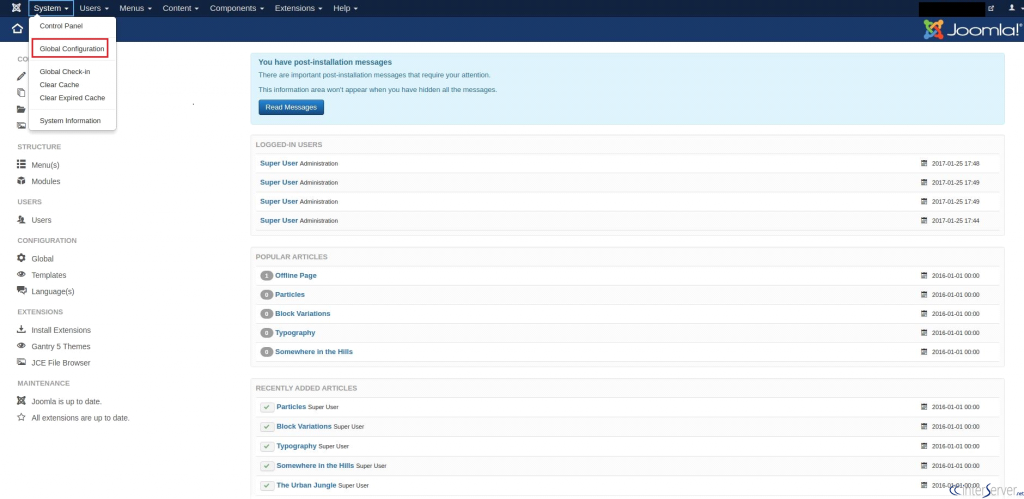1024x499 pixels.
Task: Click the user account icon at top right
Action: (1012, 8)
